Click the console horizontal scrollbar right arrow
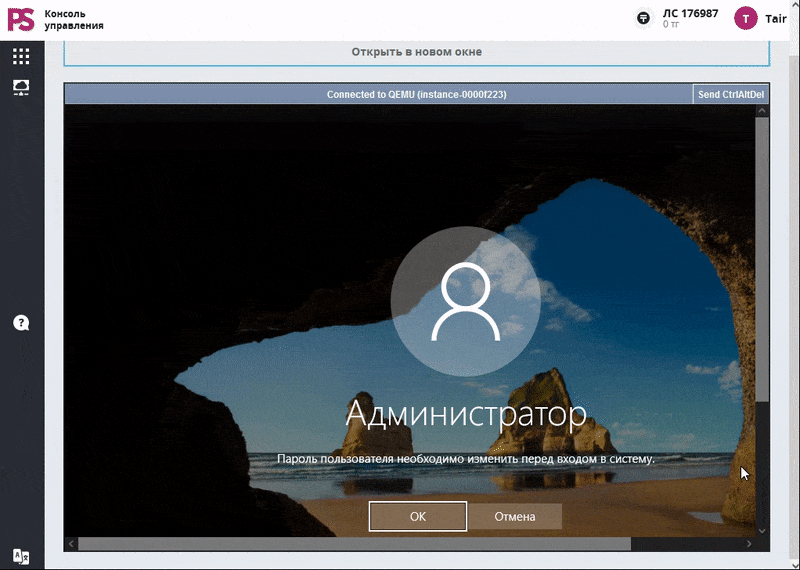 pyautogui.click(x=749, y=544)
